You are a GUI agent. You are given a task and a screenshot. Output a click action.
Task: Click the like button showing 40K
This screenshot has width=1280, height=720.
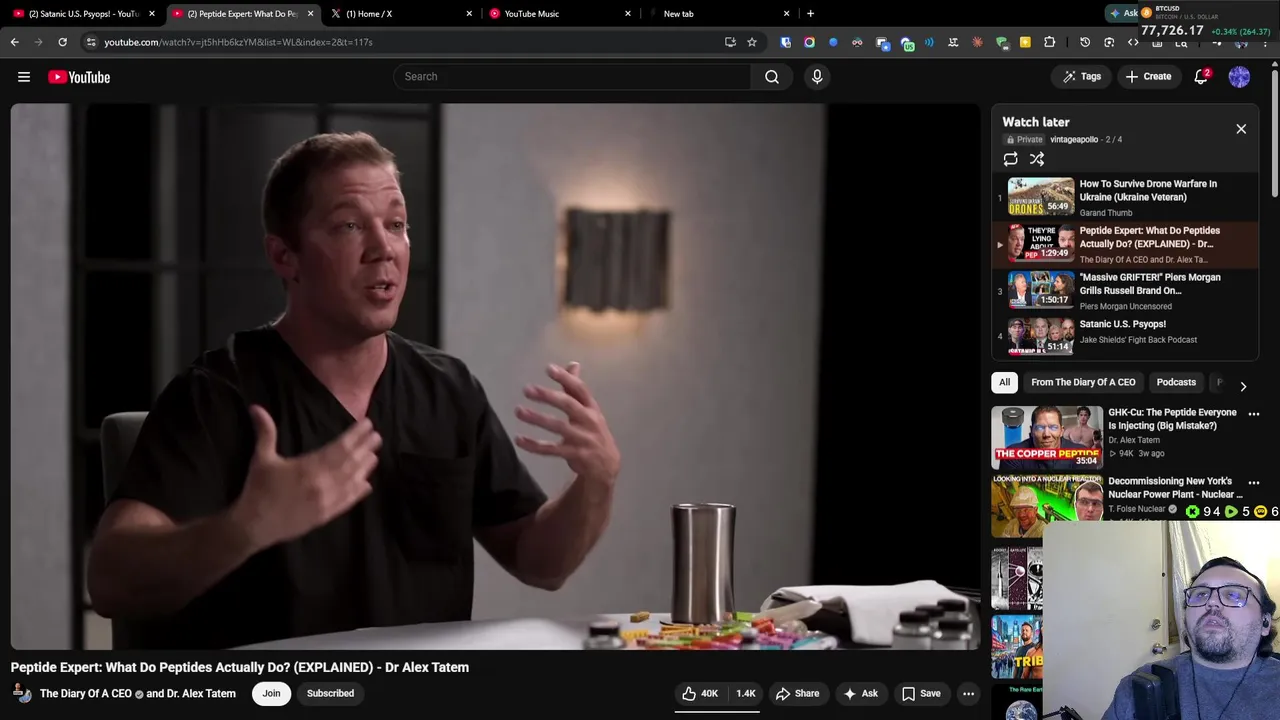click(700, 694)
